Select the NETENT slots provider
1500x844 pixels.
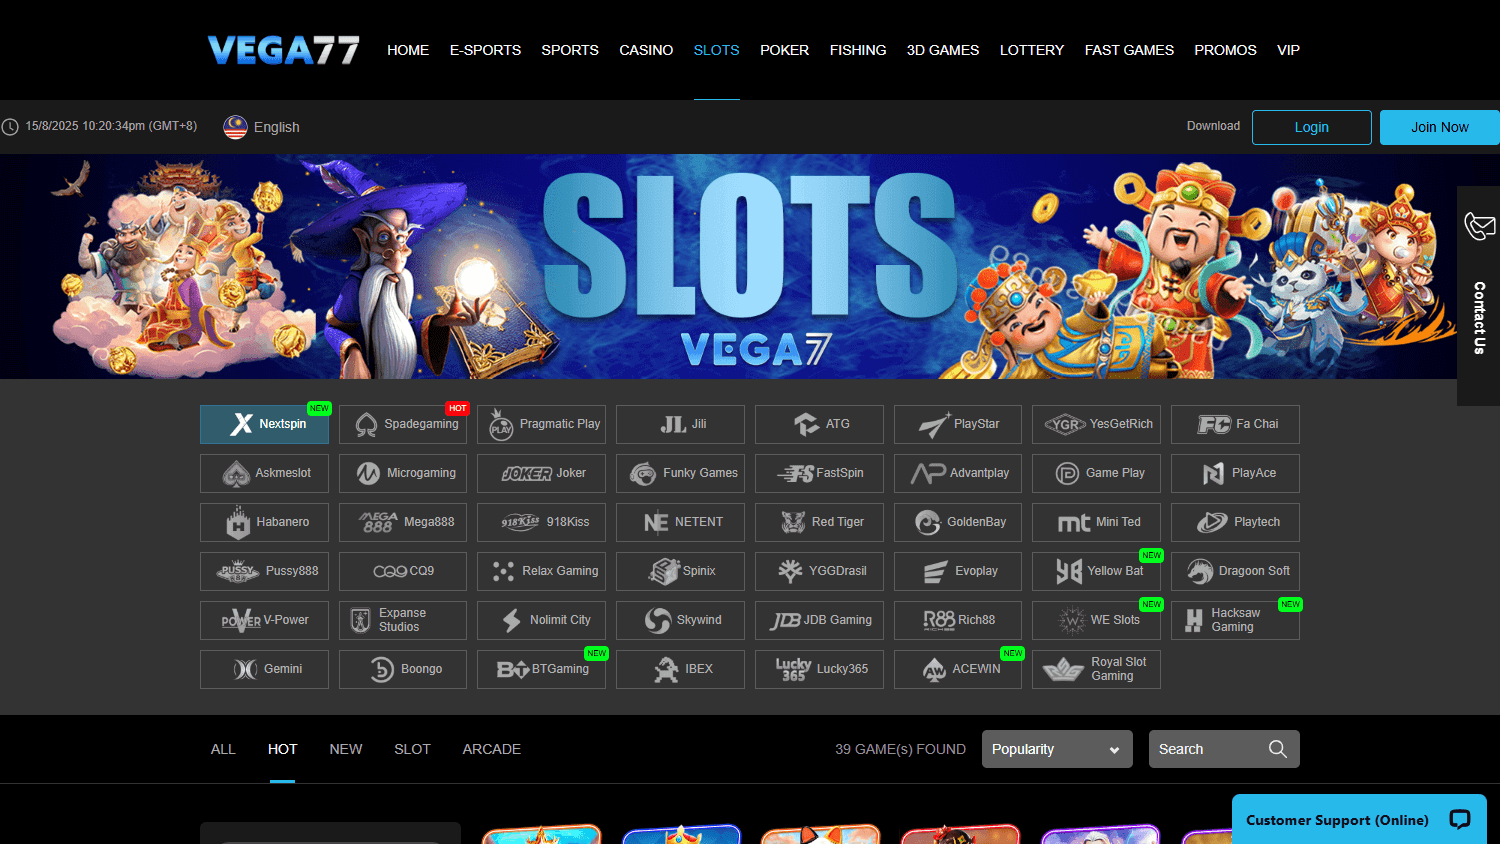point(680,522)
